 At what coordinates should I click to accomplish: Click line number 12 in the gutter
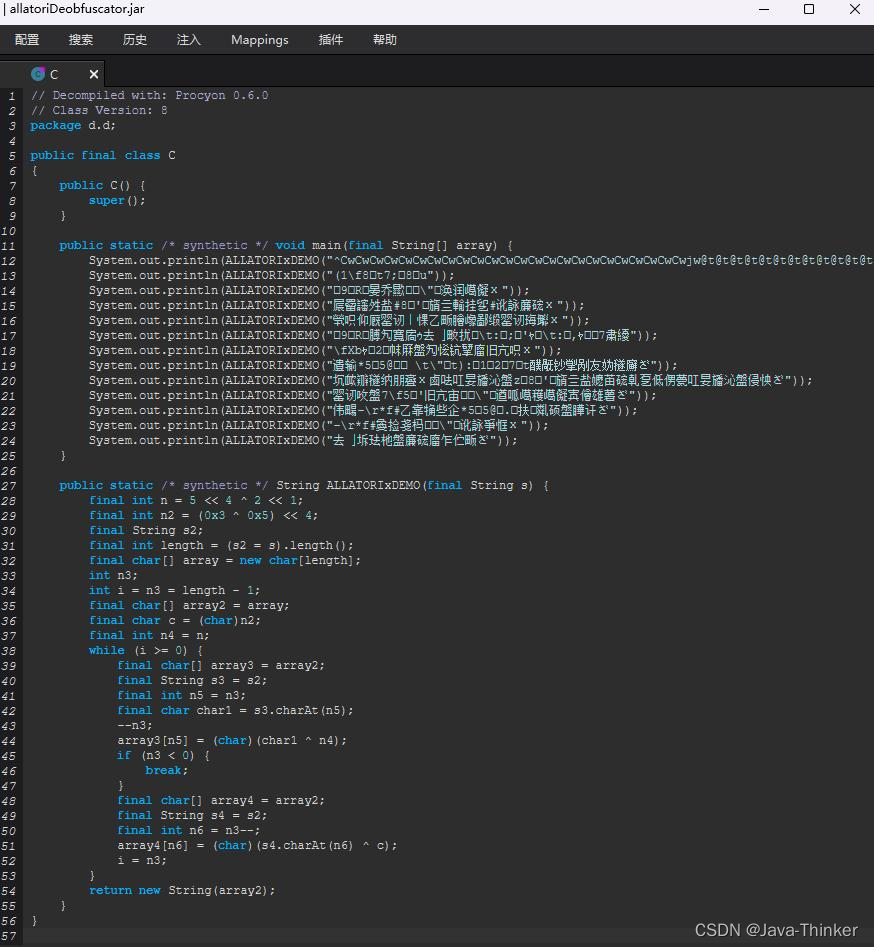pyautogui.click(x=8, y=261)
